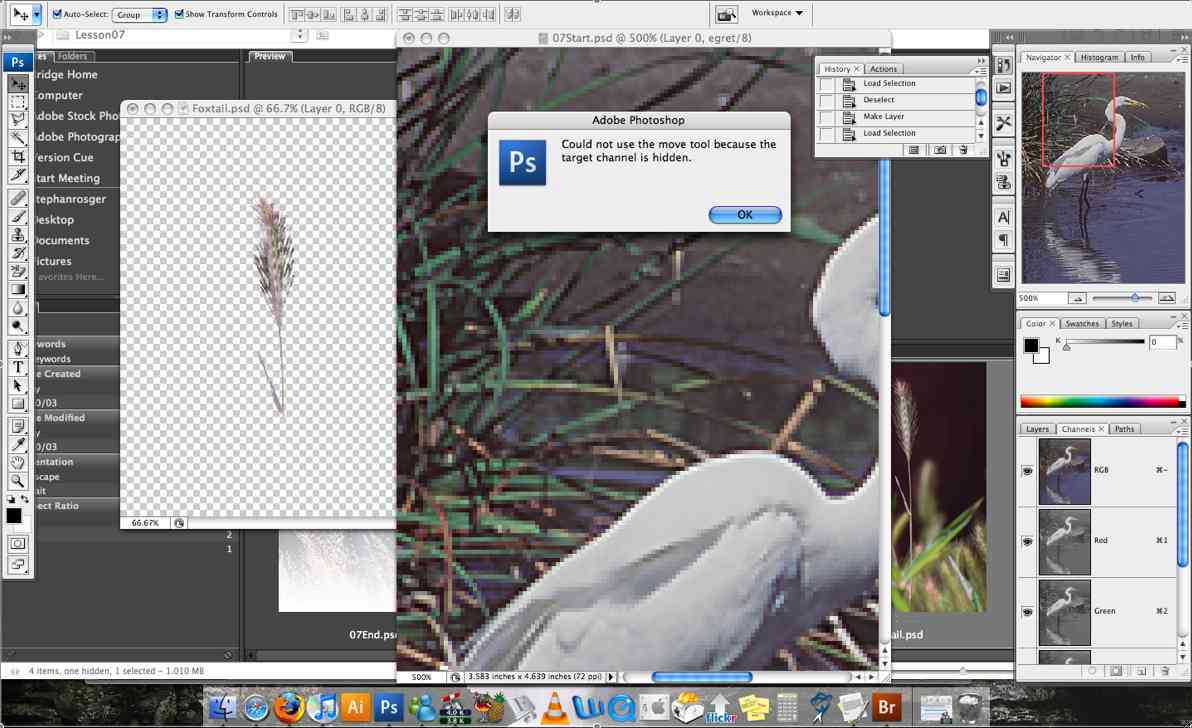Click OK in the Adobe Photoshop alert
The height and width of the screenshot is (728, 1192).
point(744,215)
